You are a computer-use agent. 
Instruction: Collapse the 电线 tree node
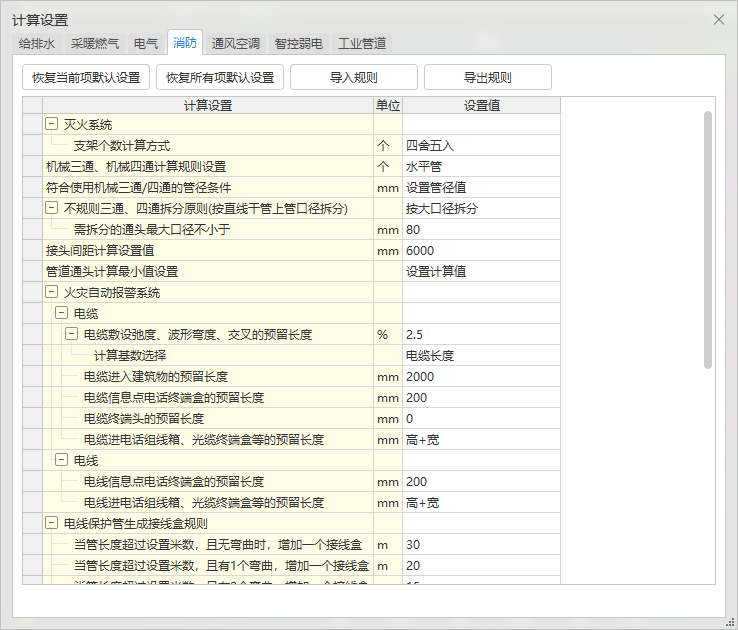click(61, 461)
